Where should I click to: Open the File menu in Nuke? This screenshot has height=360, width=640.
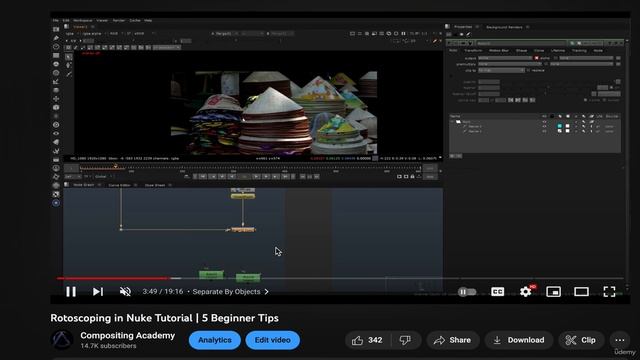coord(56,20)
